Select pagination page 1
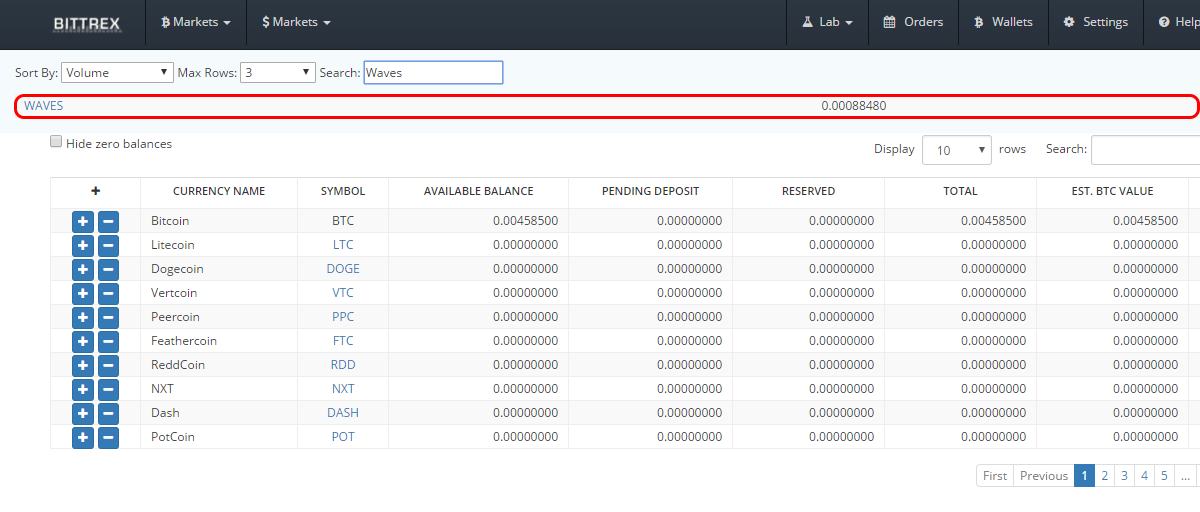This screenshot has height=512, width=1200. [1084, 476]
